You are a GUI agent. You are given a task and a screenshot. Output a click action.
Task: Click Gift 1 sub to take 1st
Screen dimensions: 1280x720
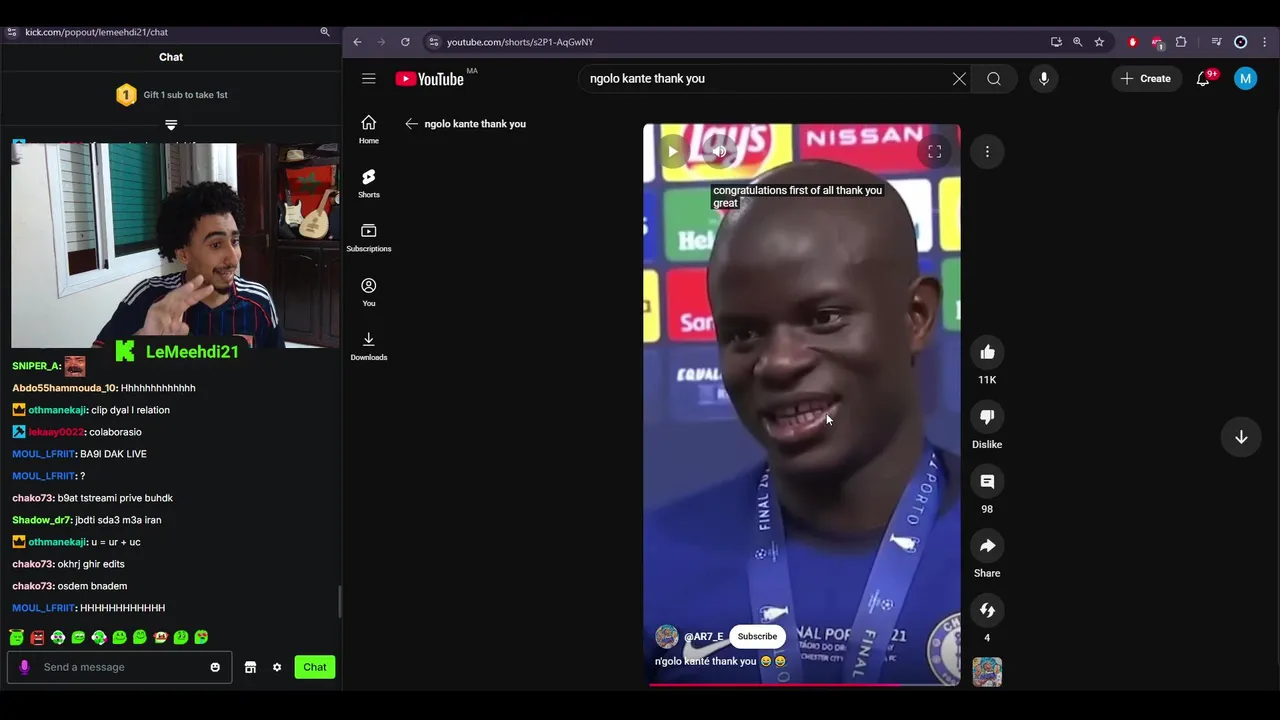[171, 95]
